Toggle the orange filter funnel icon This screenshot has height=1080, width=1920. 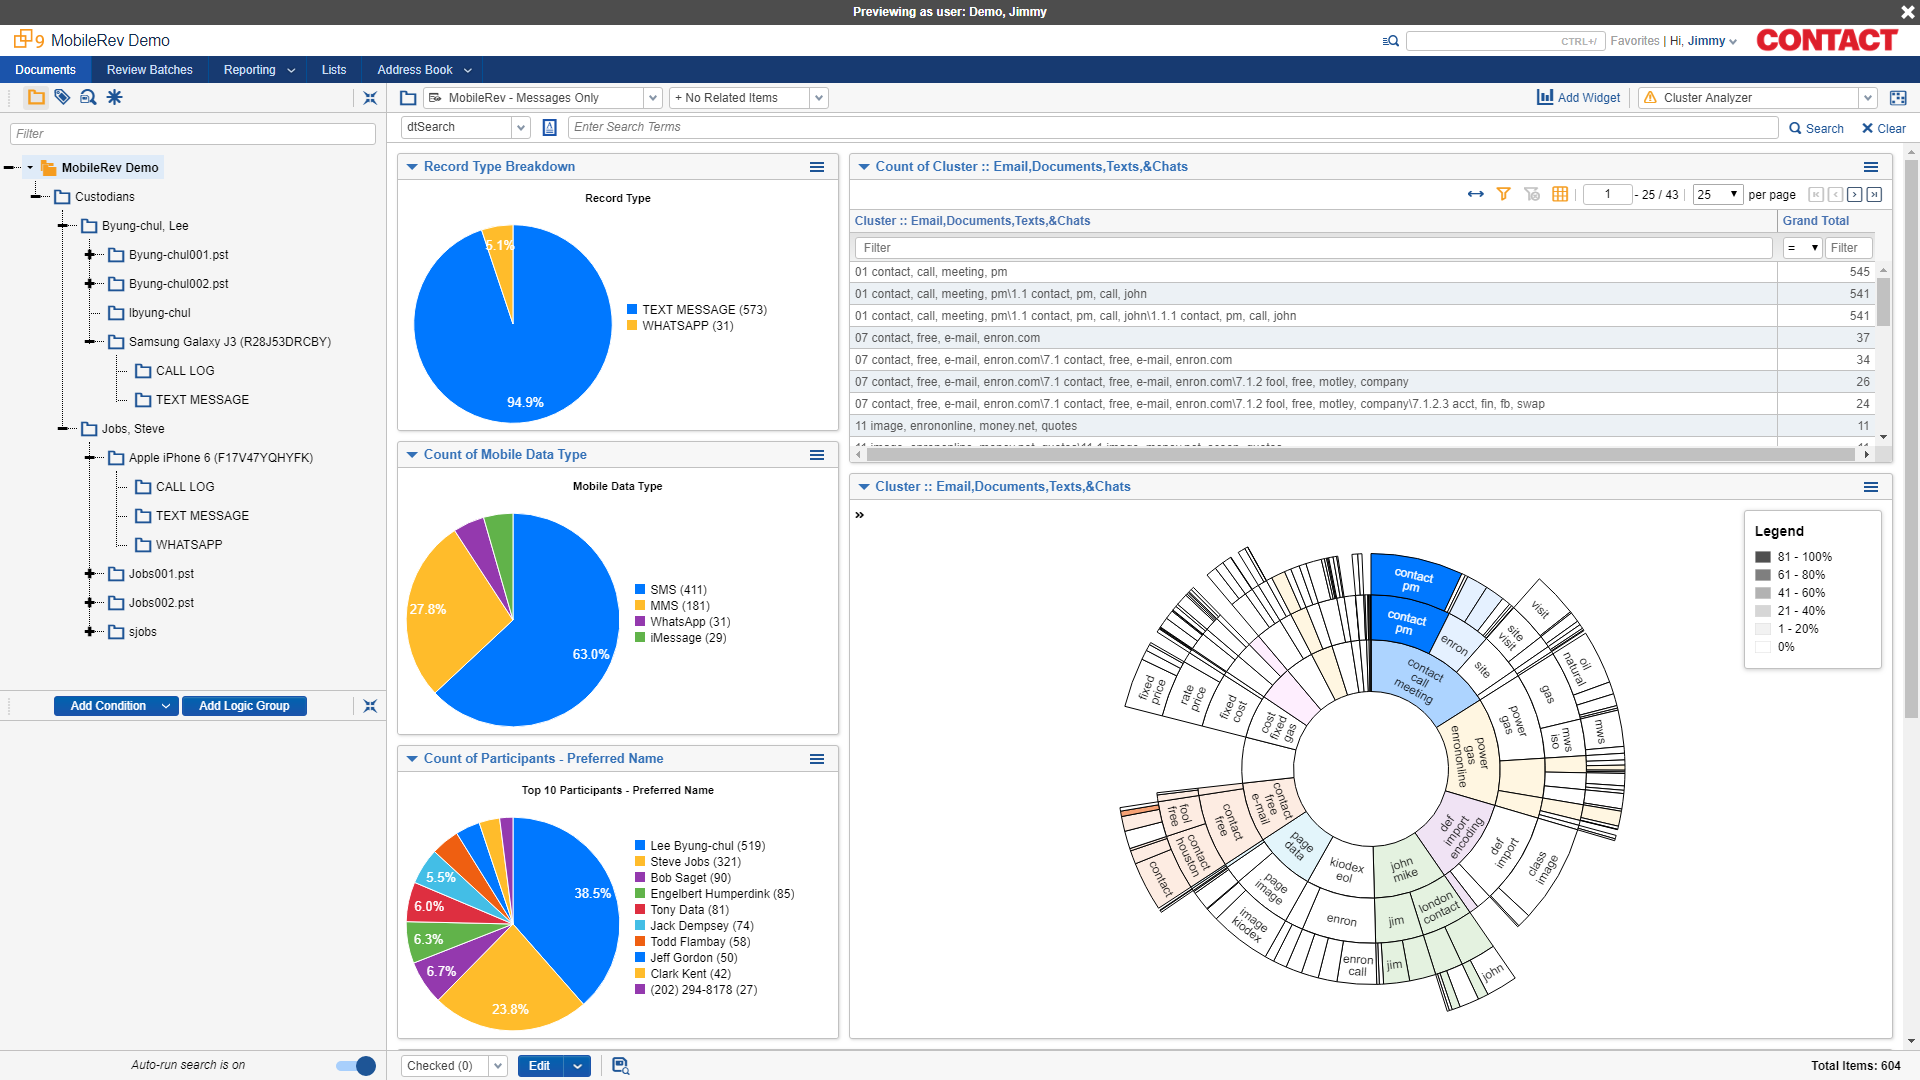1503,194
